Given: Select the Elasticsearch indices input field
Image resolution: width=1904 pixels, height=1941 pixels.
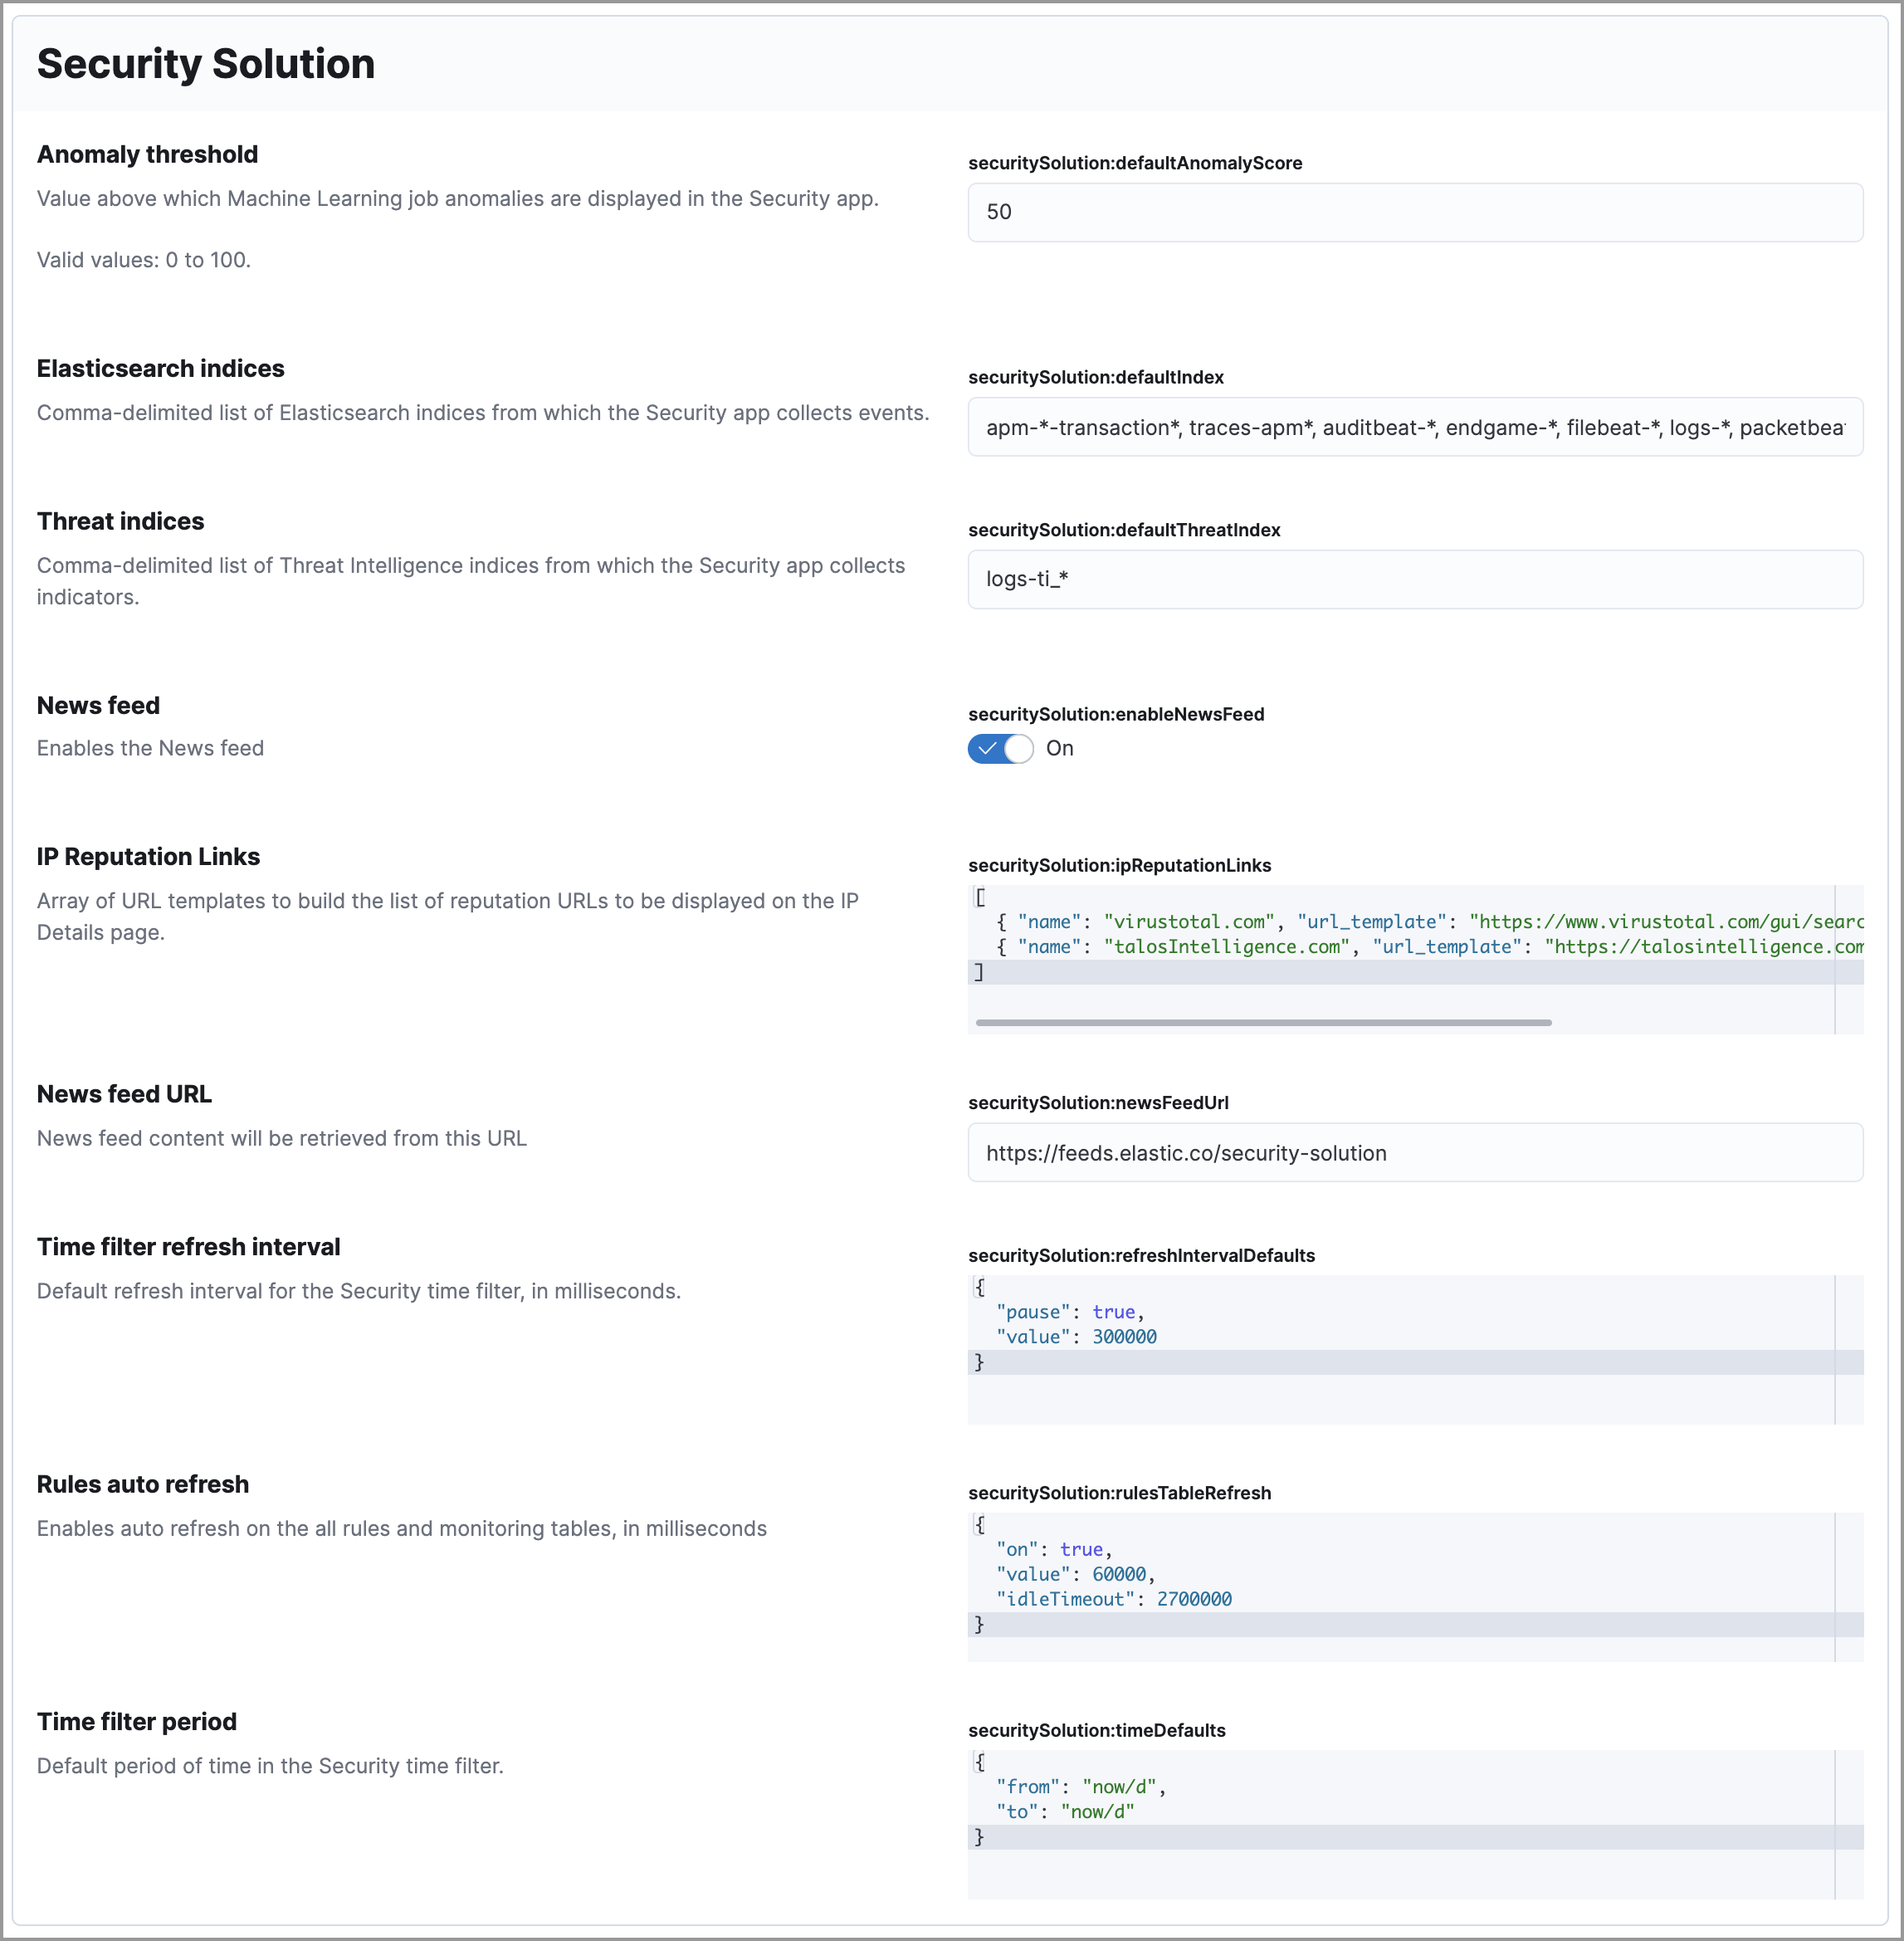Looking at the screenshot, I should [x=1414, y=427].
